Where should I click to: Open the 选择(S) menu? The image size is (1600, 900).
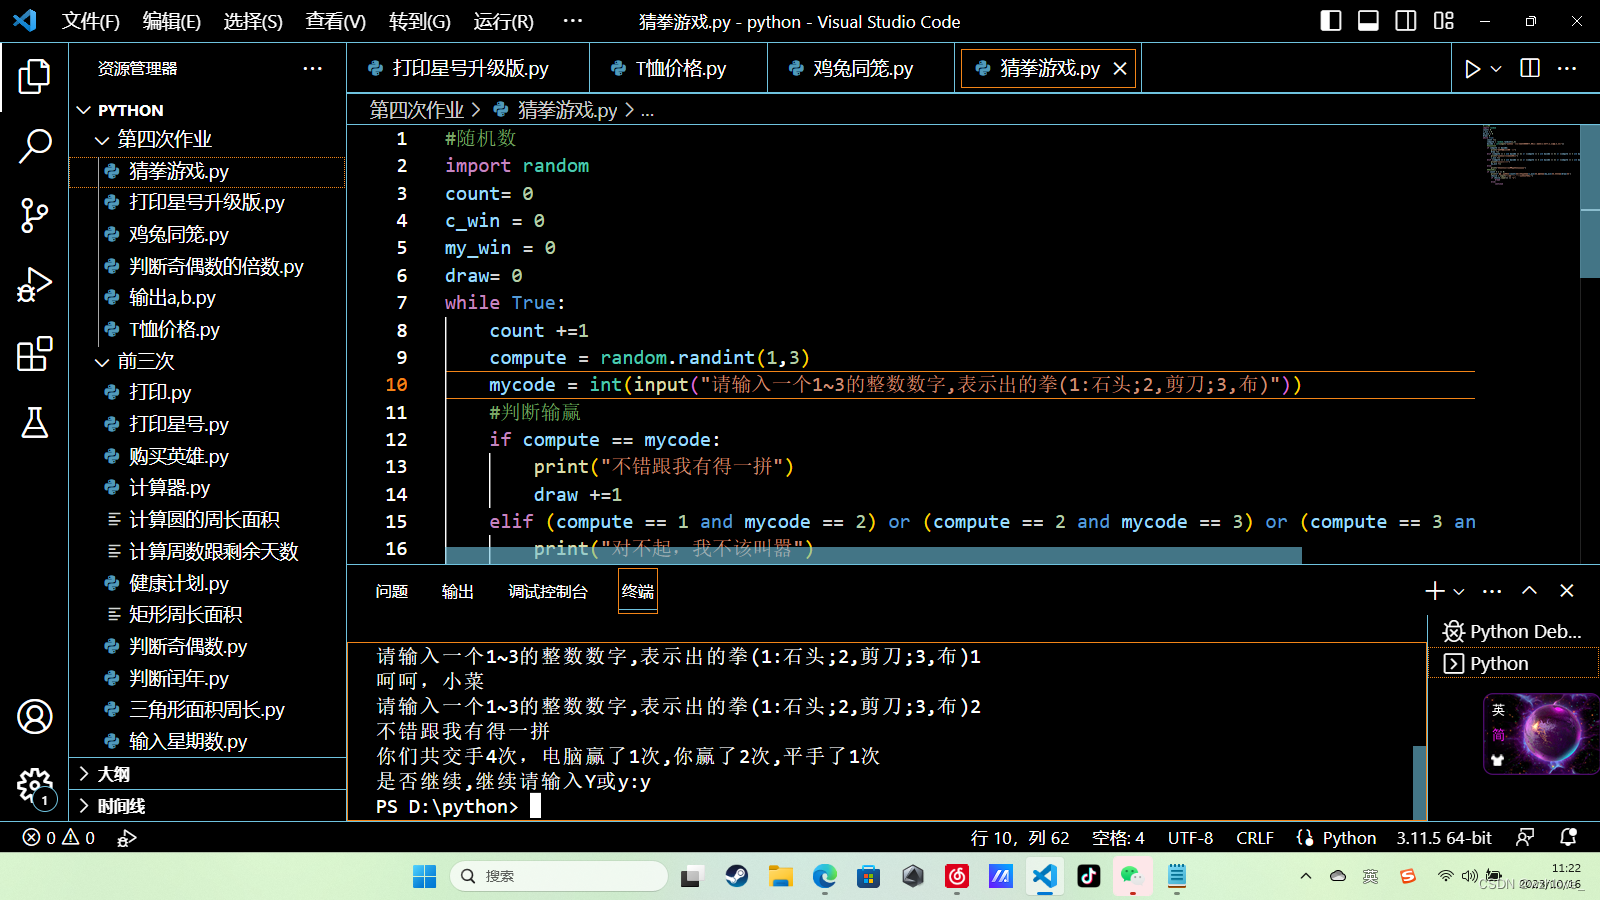[x=253, y=21]
